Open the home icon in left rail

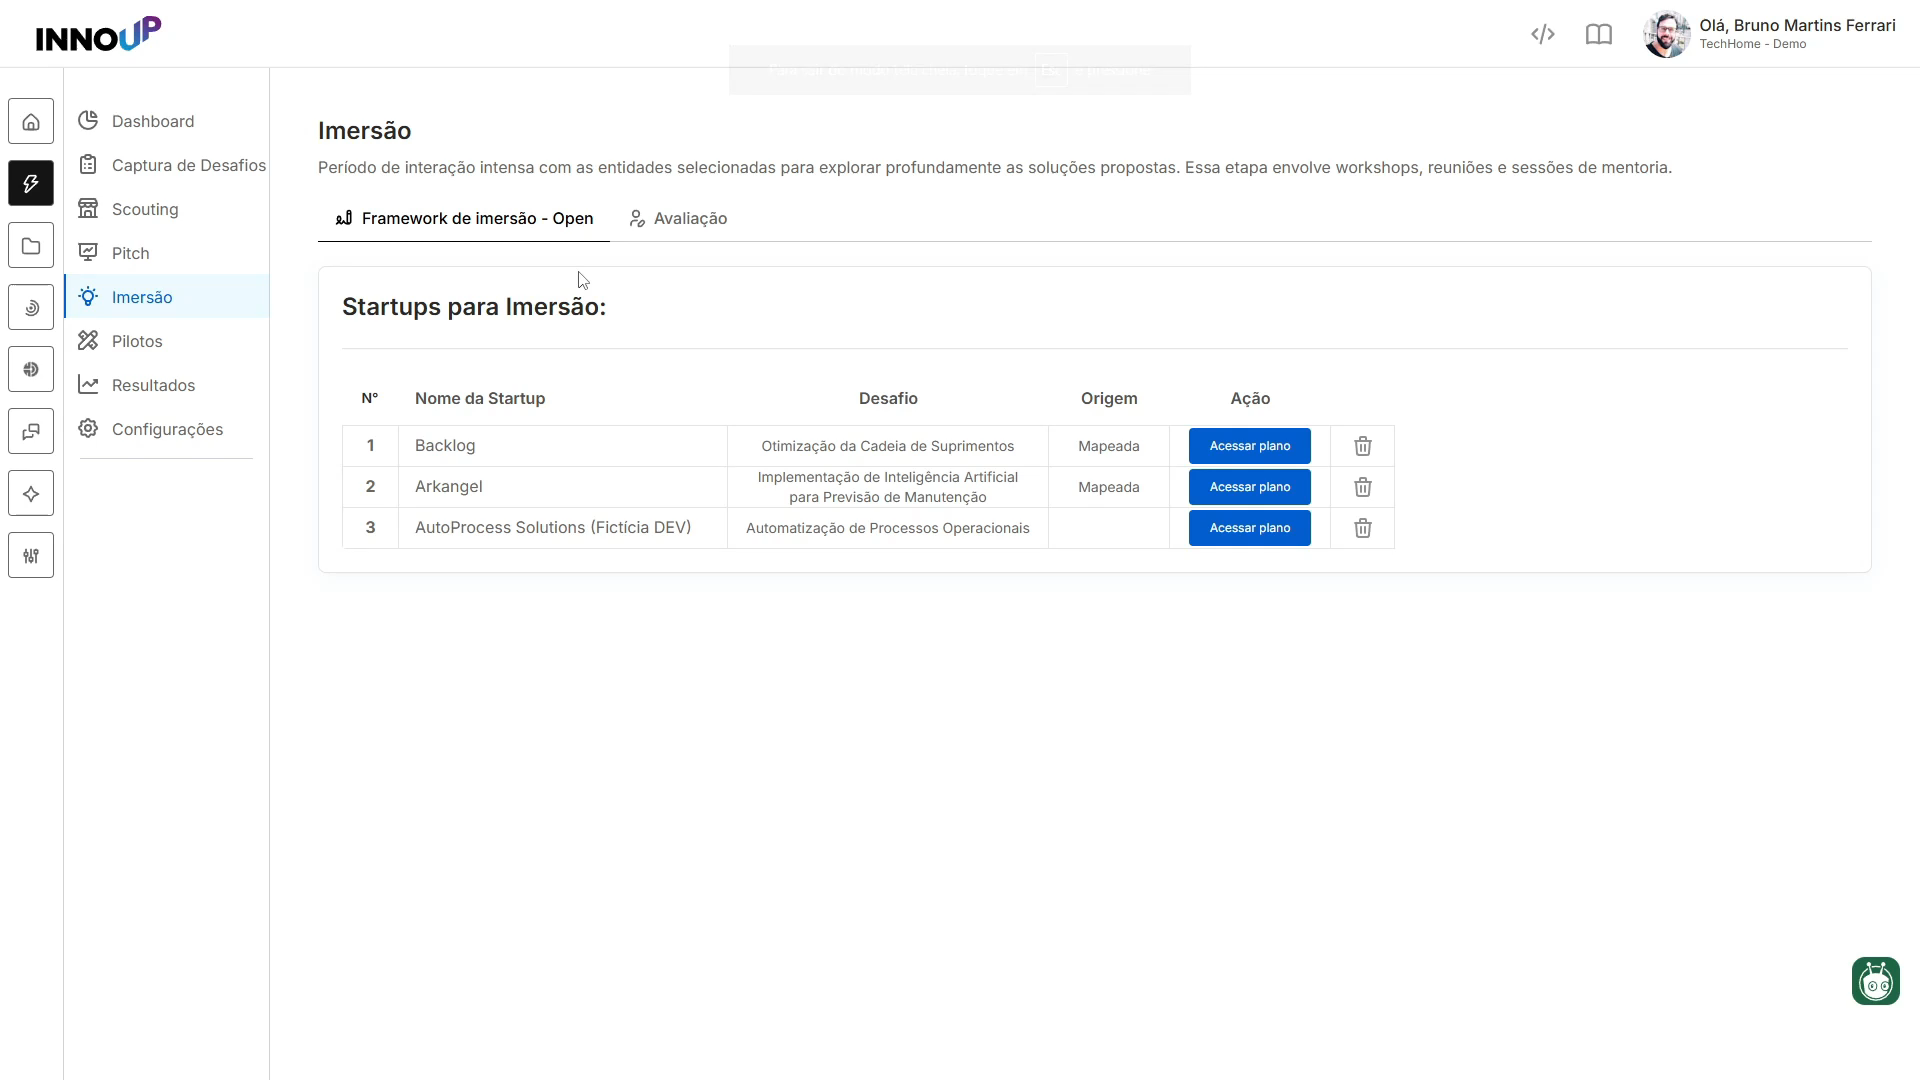pos(31,122)
